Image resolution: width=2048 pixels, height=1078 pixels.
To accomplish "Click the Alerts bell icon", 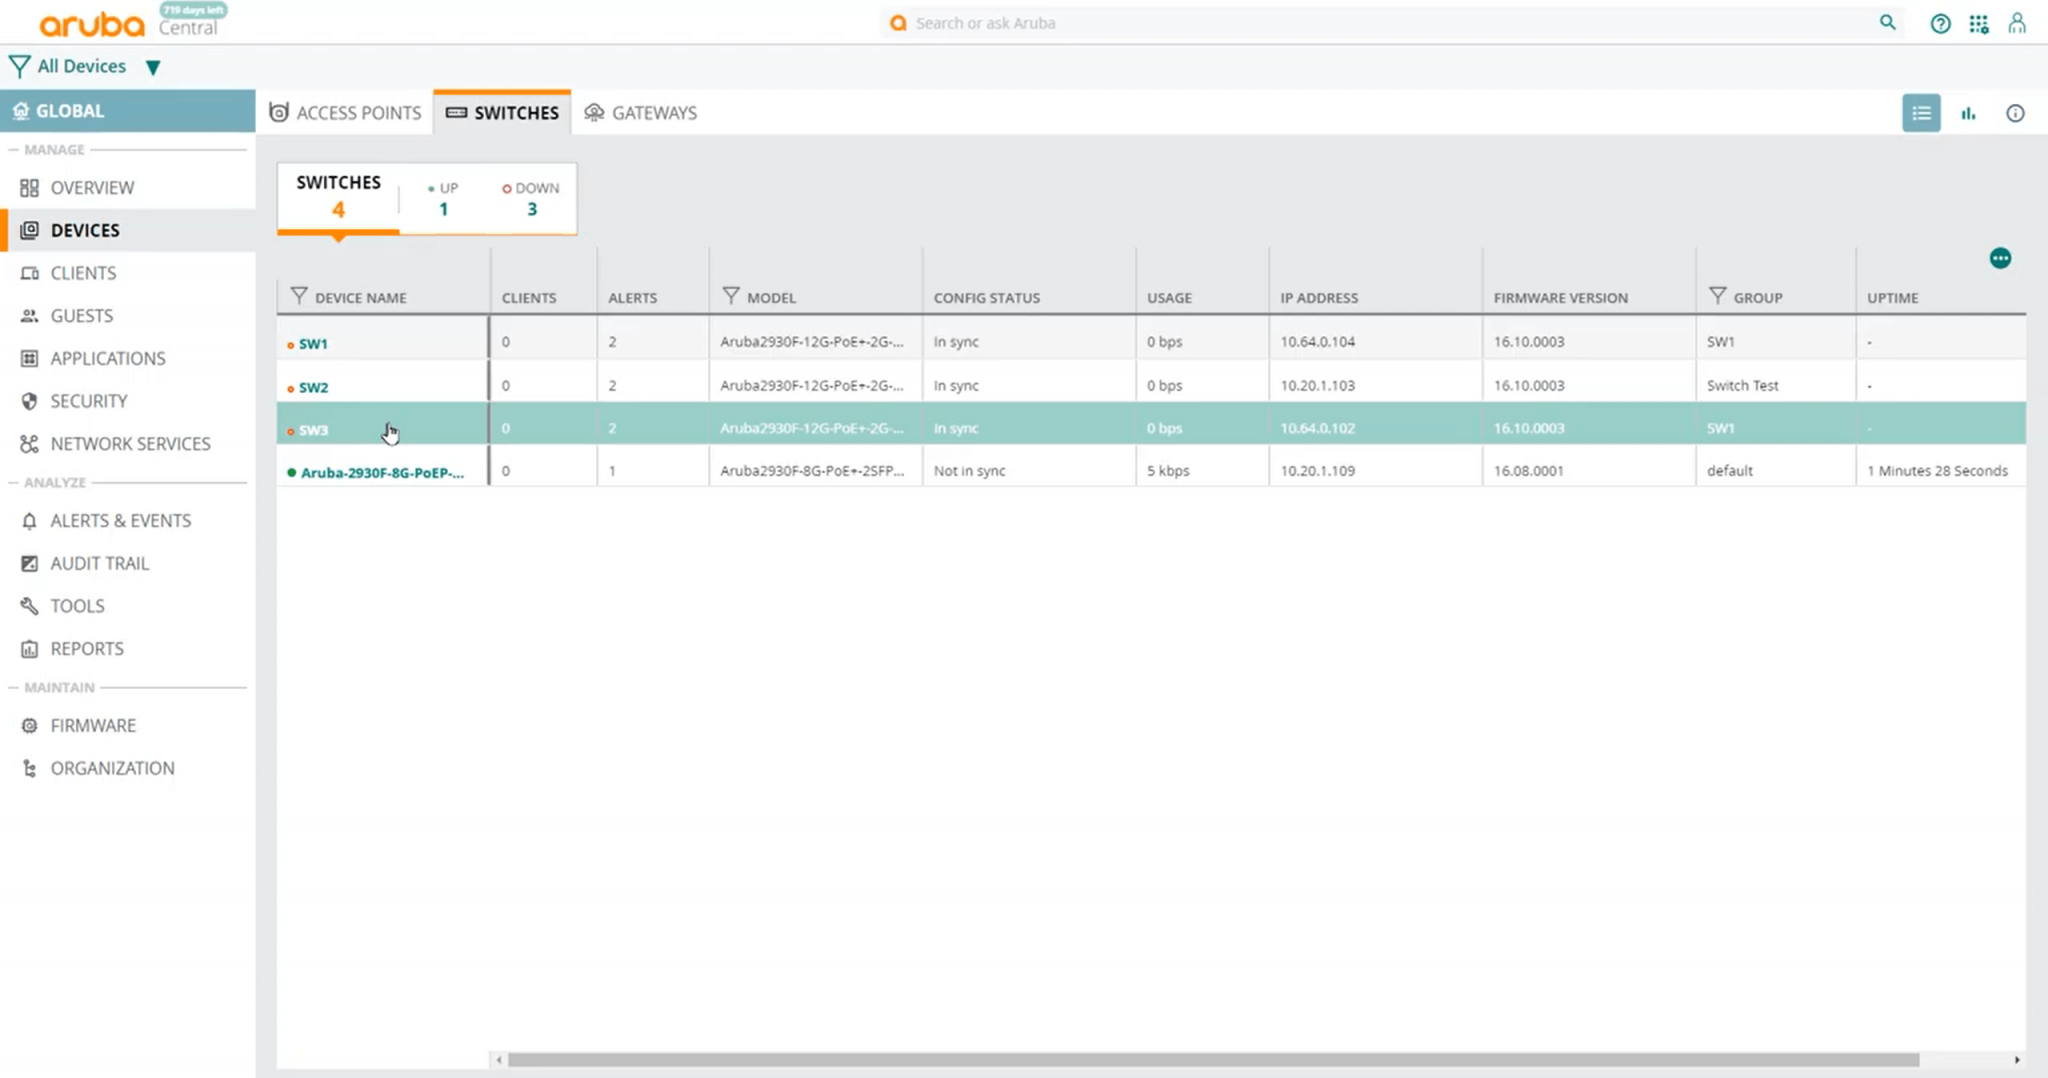I will [29, 521].
